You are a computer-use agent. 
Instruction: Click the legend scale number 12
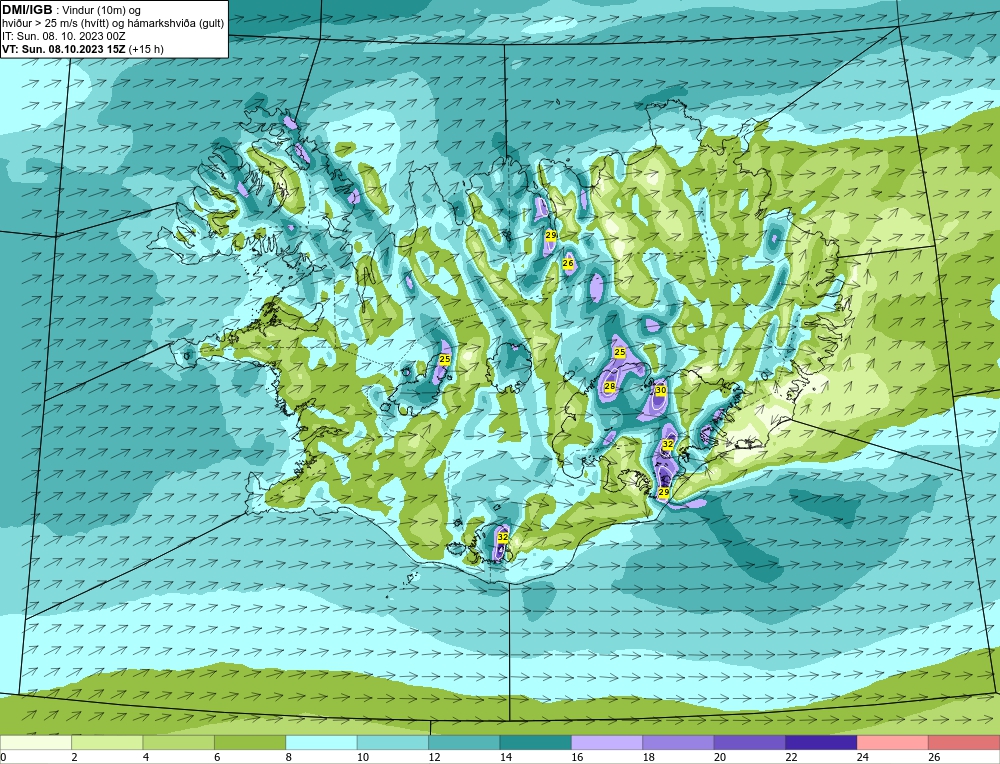click(x=434, y=758)
